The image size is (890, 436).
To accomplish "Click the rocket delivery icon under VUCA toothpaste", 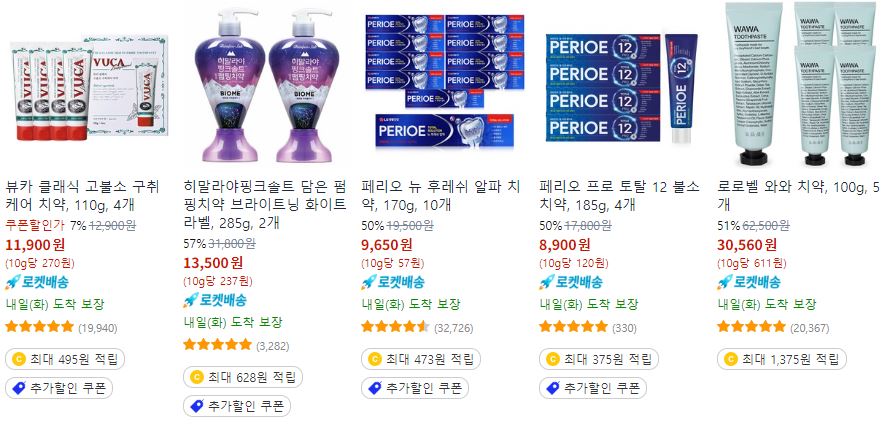I will pos(13,282).
